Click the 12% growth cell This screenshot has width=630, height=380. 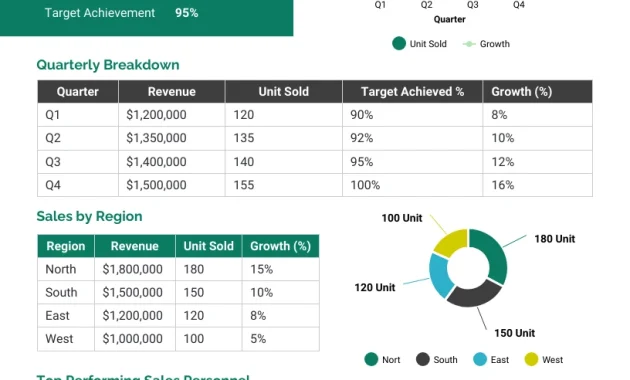coord(537,162)
